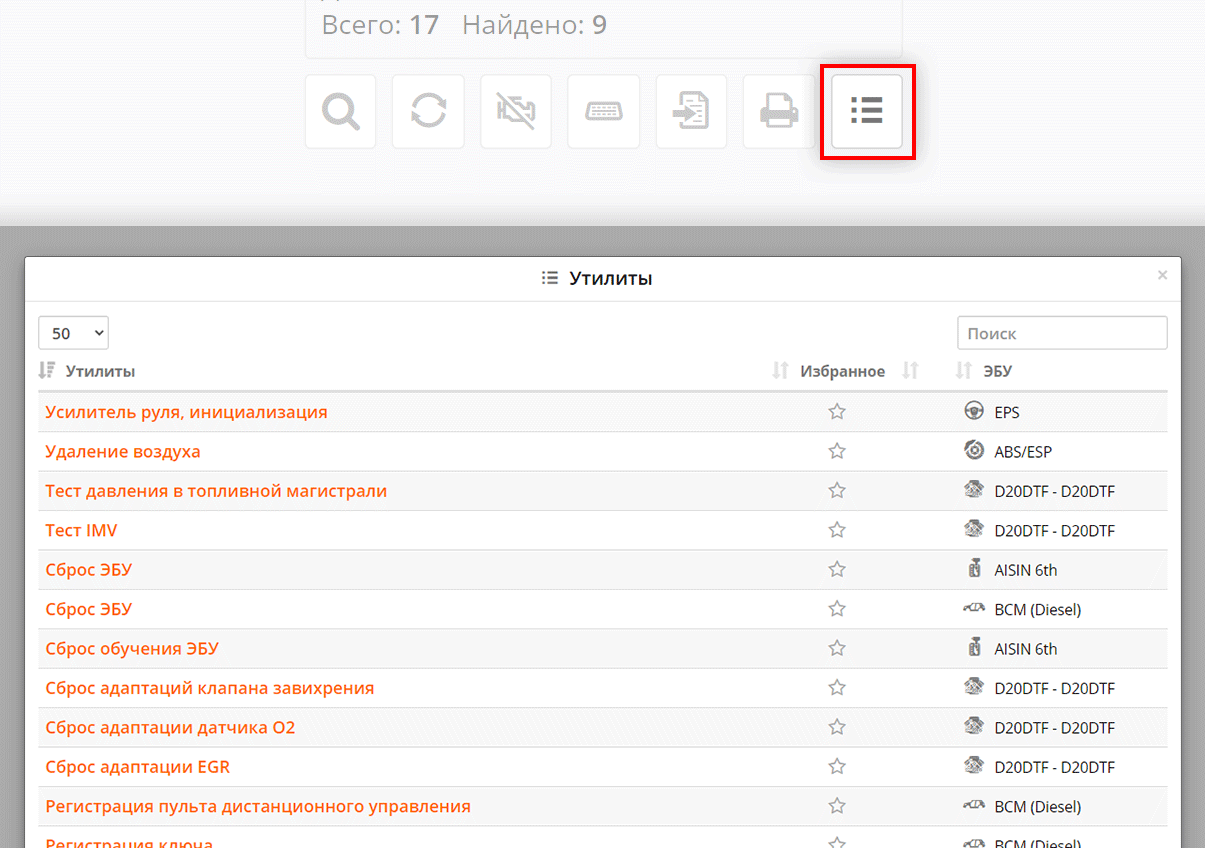The height and width of the screenshot is (848, 1205).
Task: Open the 50 rows-per-page dropdown
Action: pos(73,333)
